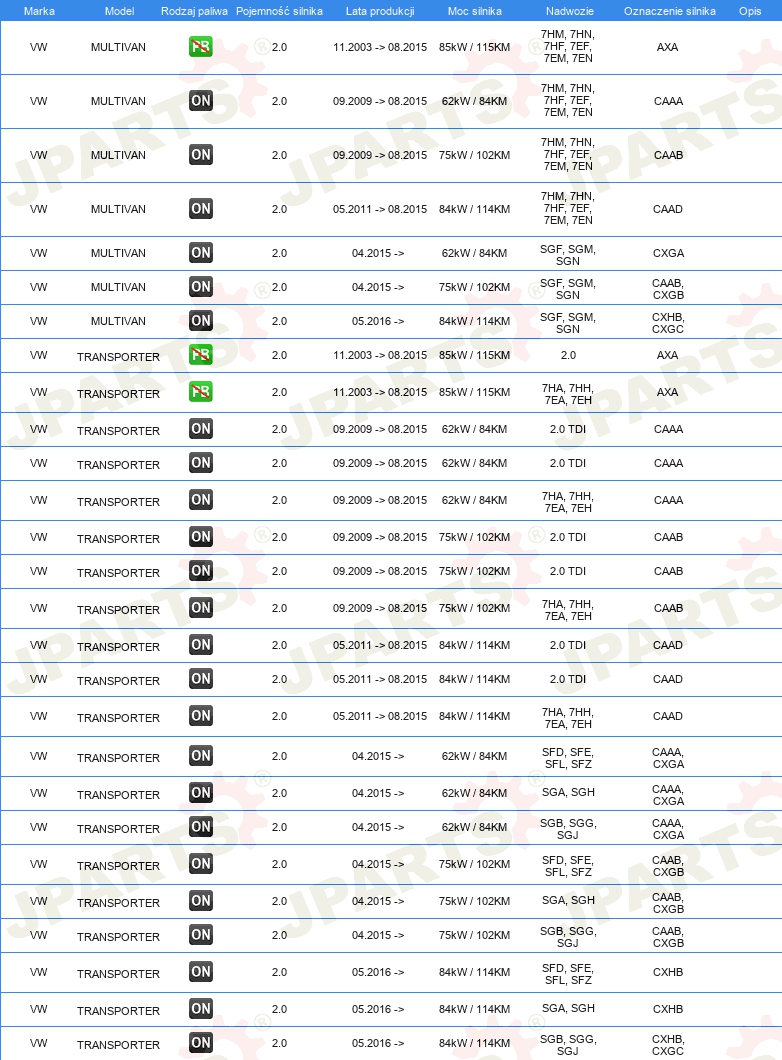The height and width of the screenshot is (1060, 782).
Task: Click '62kW / 84KM' in Multivan CAAA row
Action: coord(474,101)
